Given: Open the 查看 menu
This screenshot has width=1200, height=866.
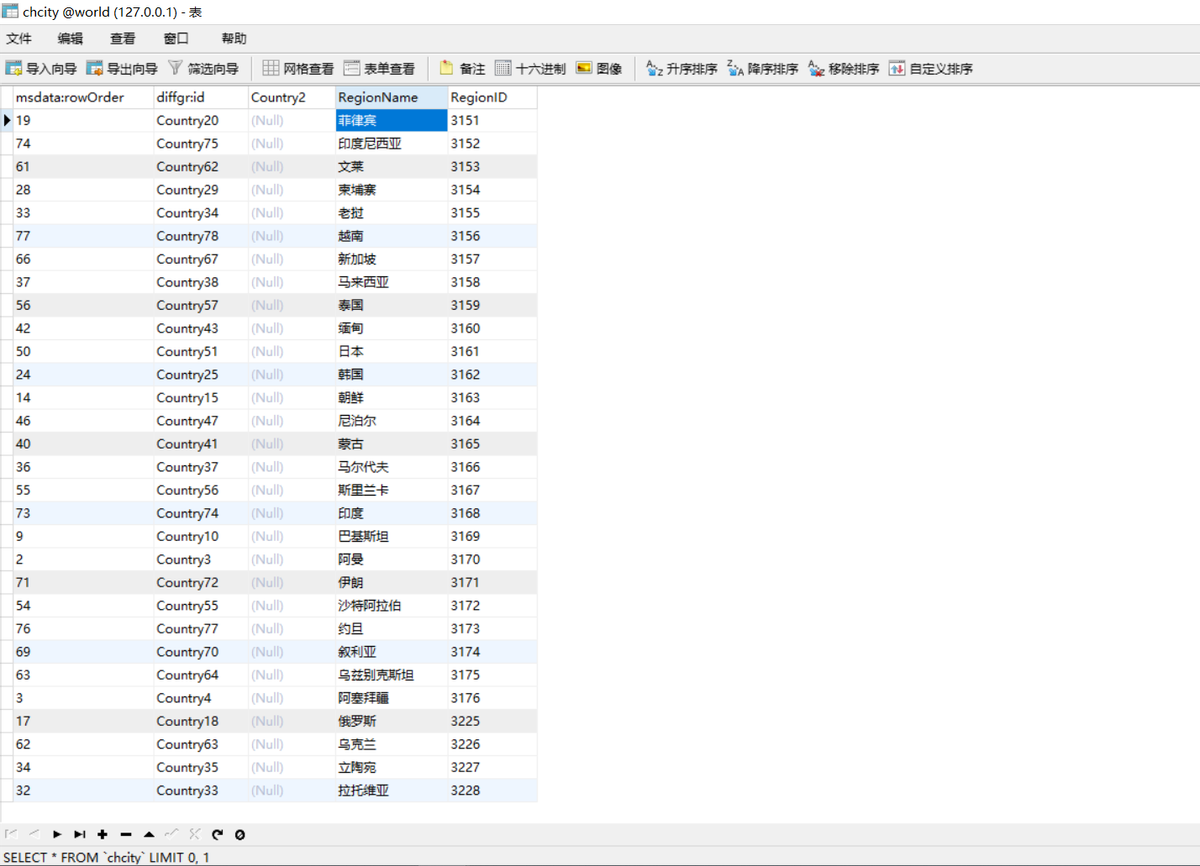Looking at the screenshot, I should coord(123,38).
